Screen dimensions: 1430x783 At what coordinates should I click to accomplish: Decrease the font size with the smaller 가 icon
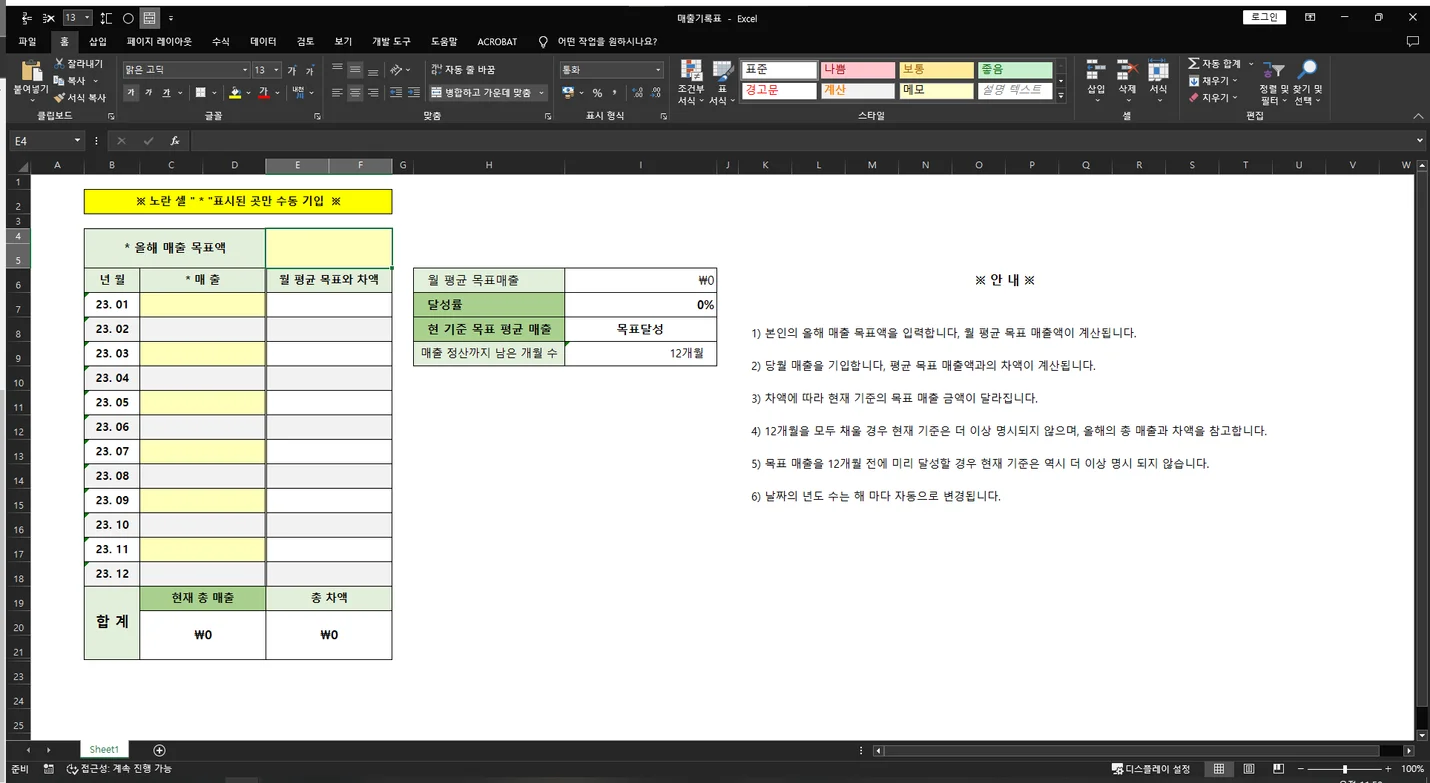(x=309, y=70)
